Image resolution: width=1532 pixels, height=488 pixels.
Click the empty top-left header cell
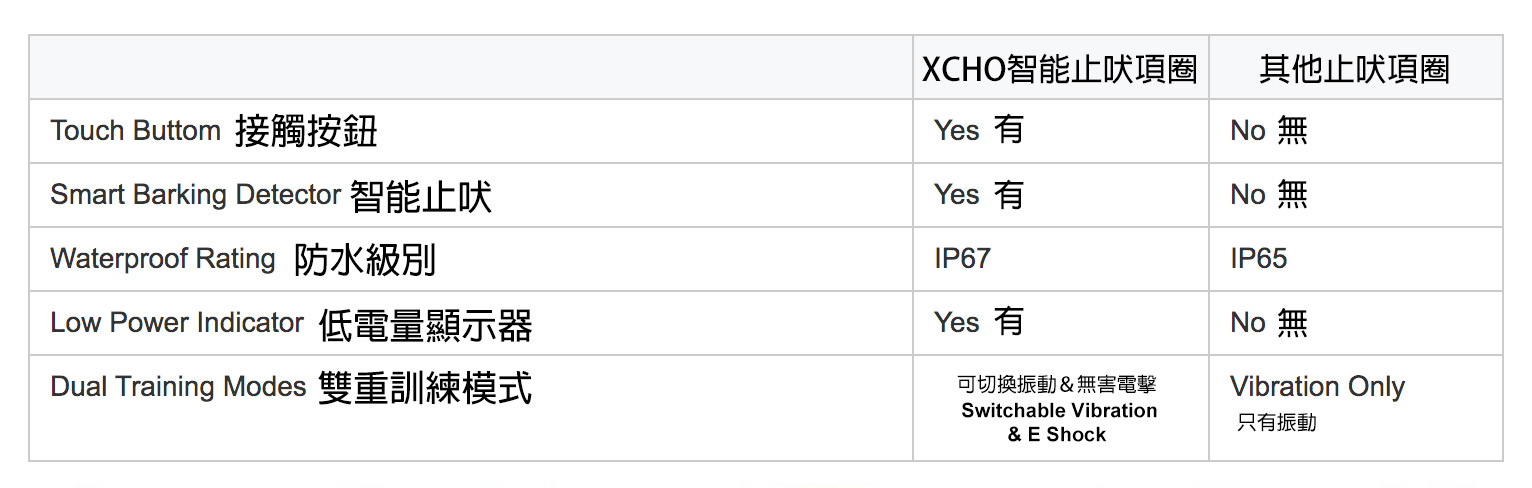(x=470, y=68)
